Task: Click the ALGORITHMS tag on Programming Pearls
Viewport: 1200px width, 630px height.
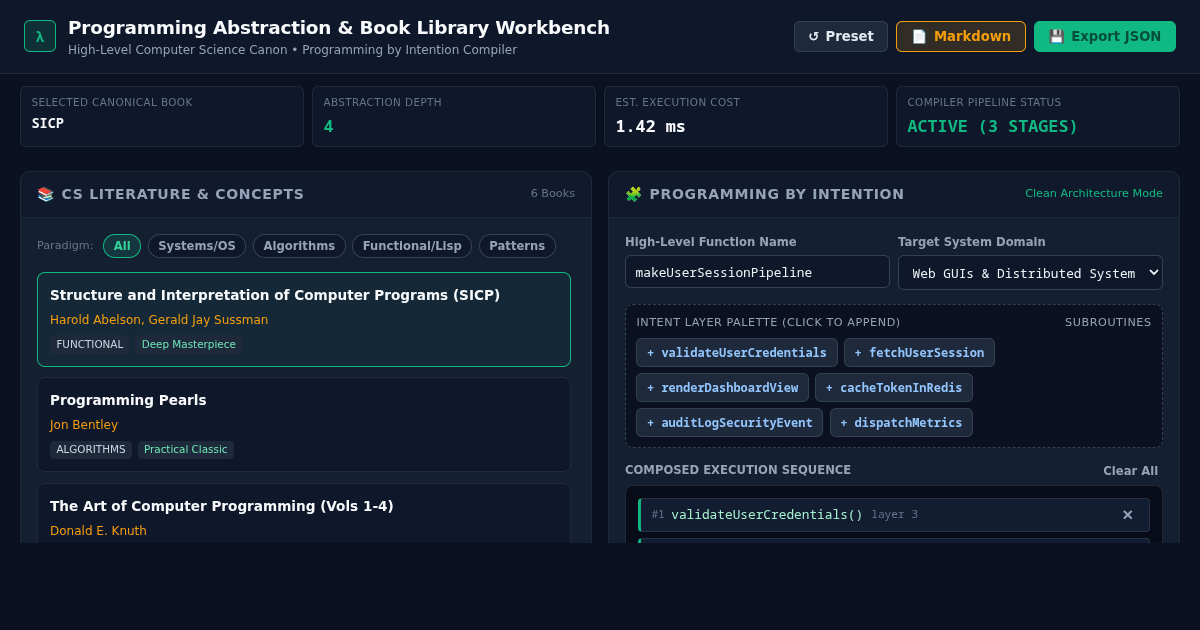Action: [x=91, y=450]
